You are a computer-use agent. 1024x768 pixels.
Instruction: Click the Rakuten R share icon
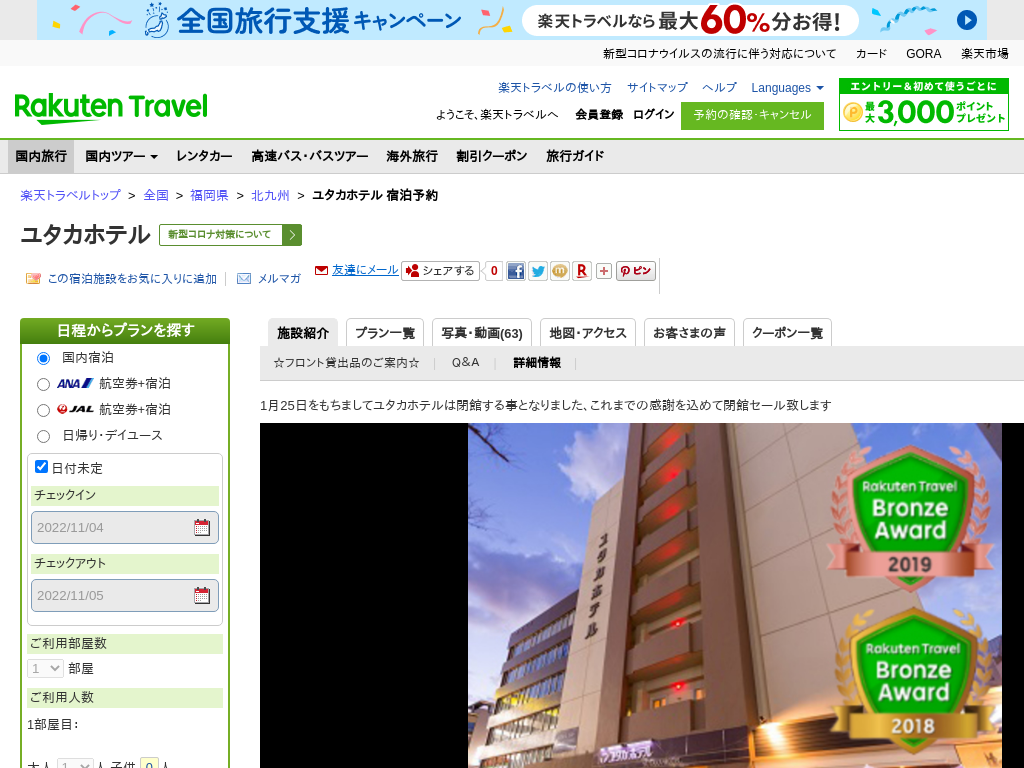tap(582, 271)
